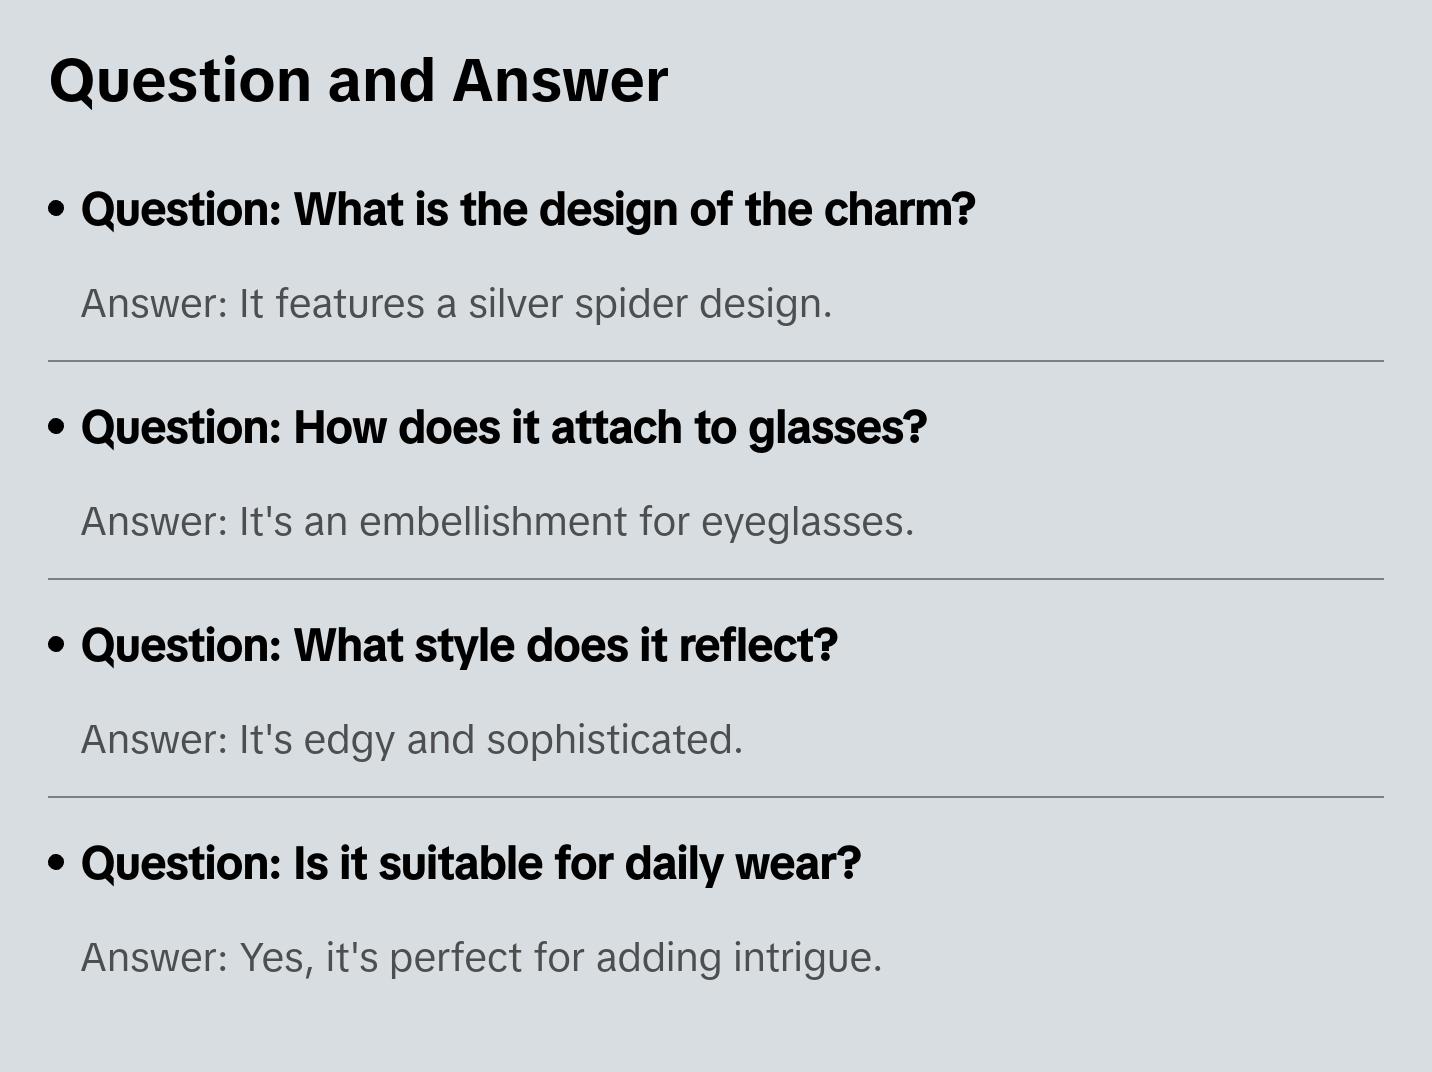Select the charm design question
This screenshot has width=1432, height=1072.
tap(528, 210)
